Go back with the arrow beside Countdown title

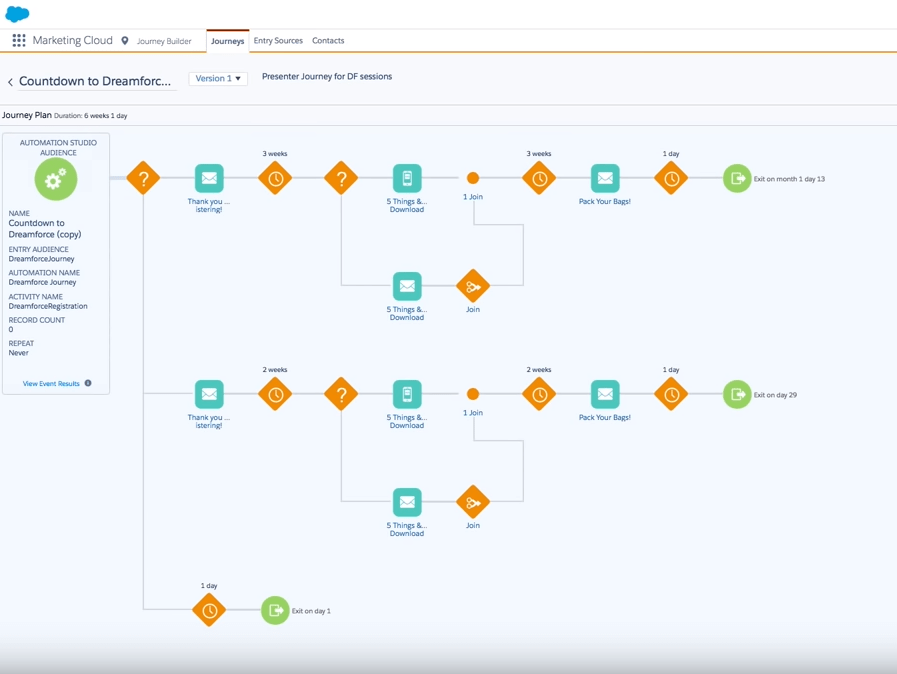coord(10,82)
